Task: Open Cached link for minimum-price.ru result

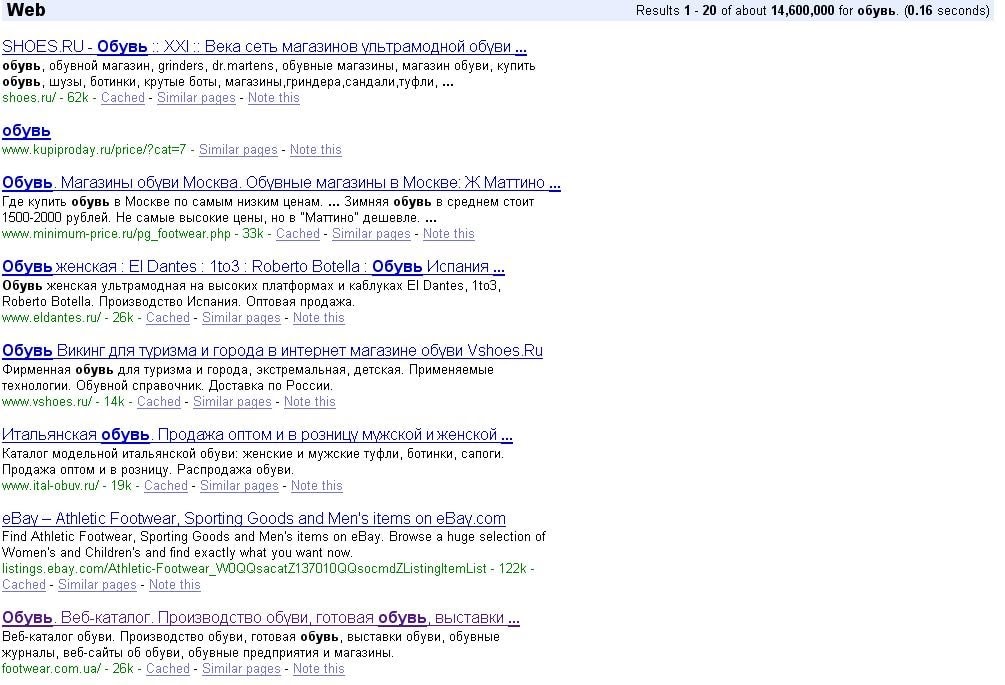Action: [297, 233]
